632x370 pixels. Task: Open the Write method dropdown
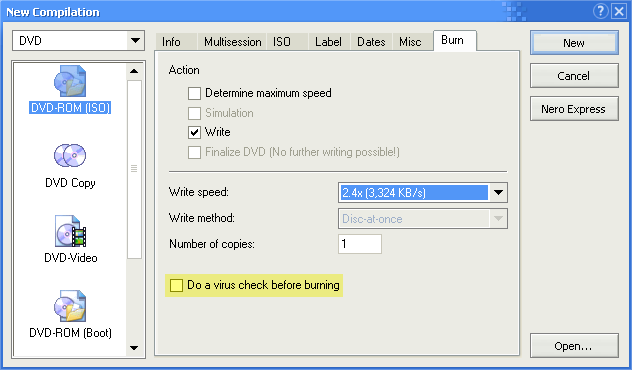498,219
